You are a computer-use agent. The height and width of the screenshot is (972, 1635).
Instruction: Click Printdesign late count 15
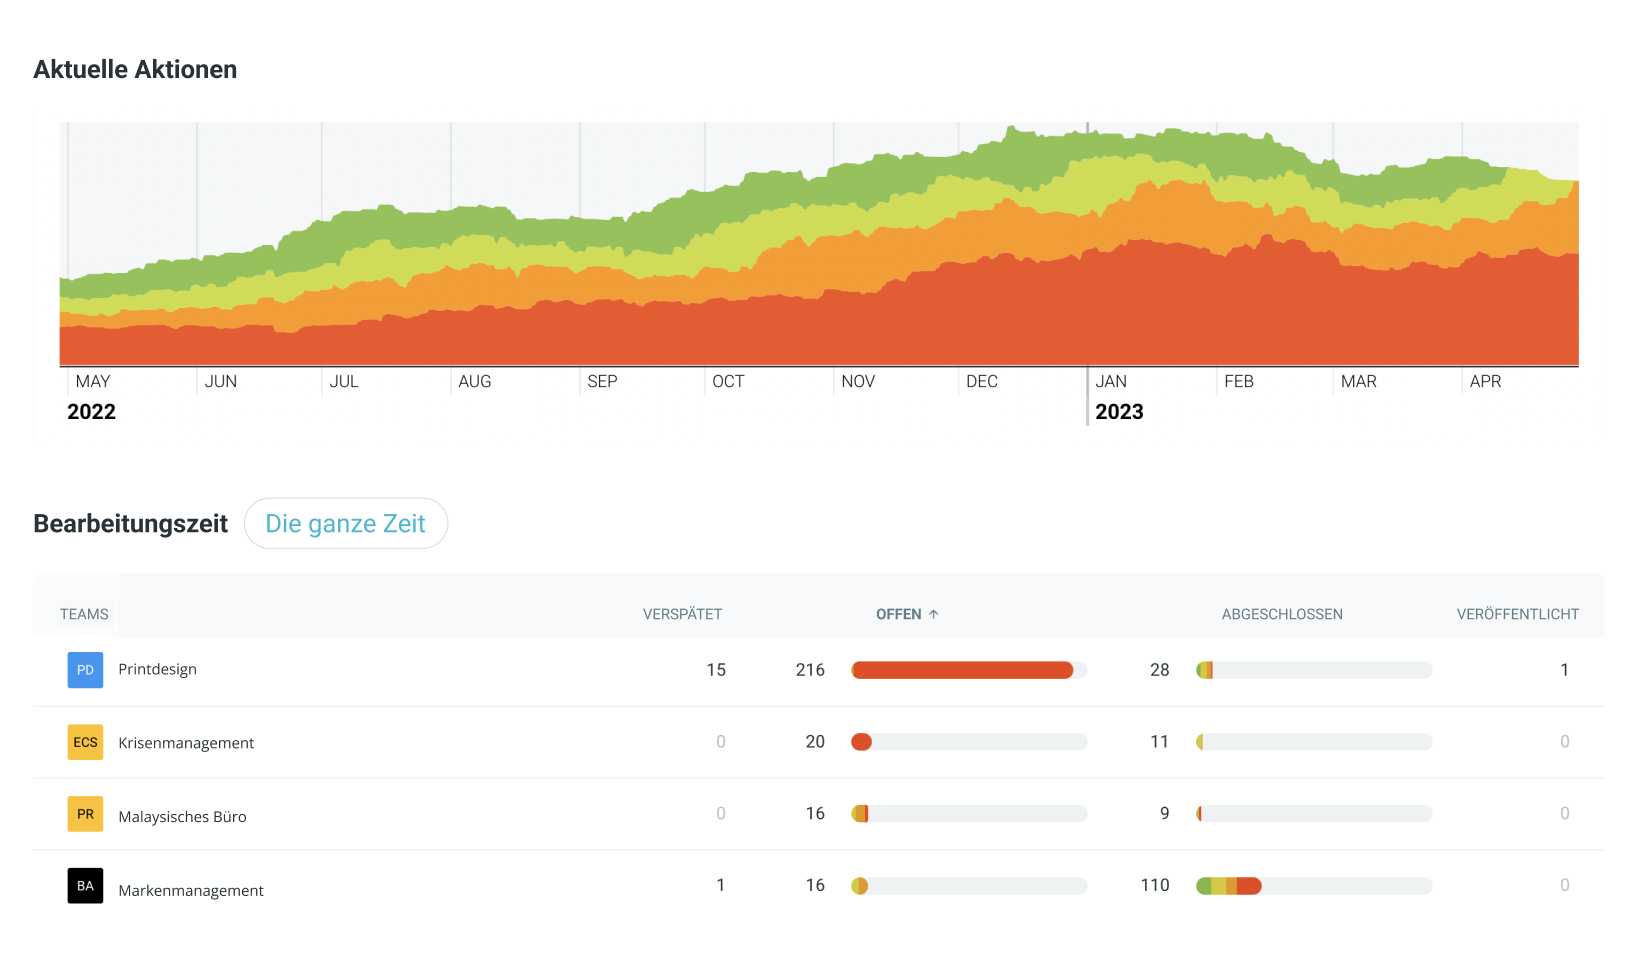[x=716, y=670]
